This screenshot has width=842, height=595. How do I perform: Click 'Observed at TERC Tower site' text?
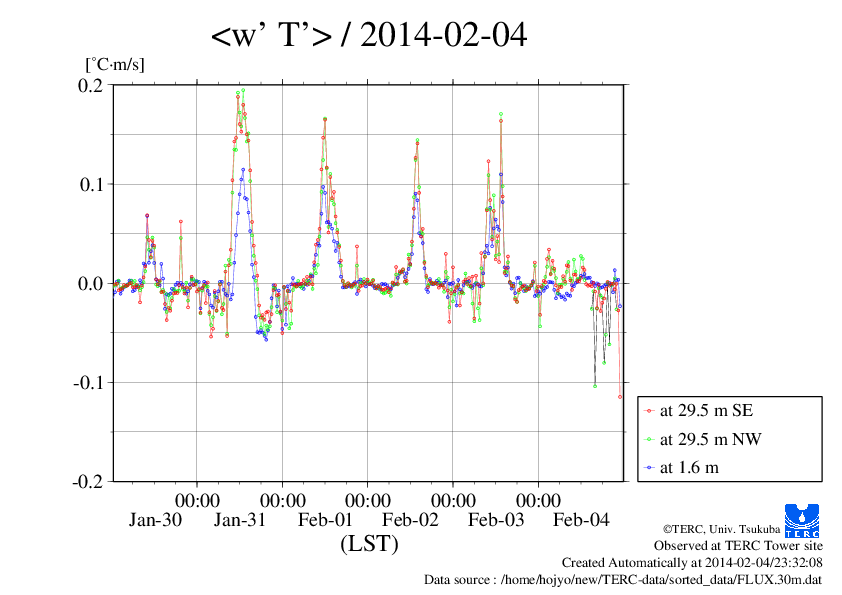[x=738, y=546]
